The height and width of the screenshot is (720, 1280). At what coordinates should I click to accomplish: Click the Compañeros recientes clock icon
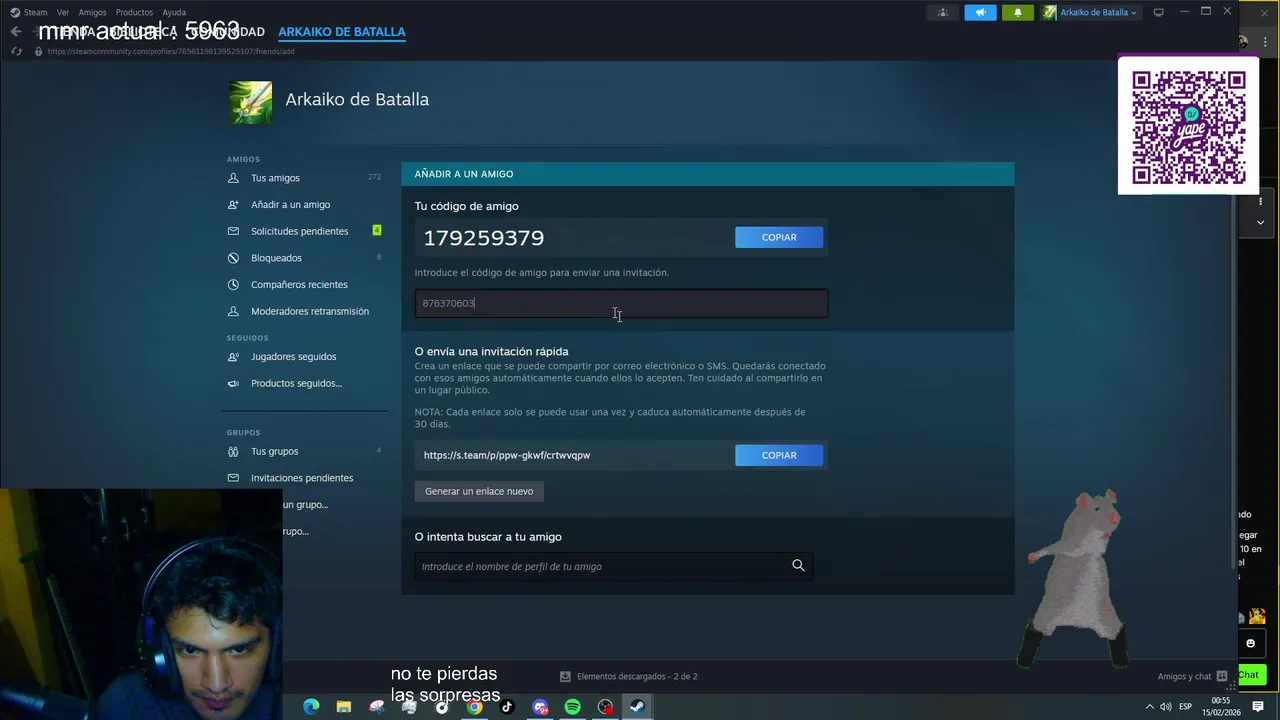click(x=233, y=285)
